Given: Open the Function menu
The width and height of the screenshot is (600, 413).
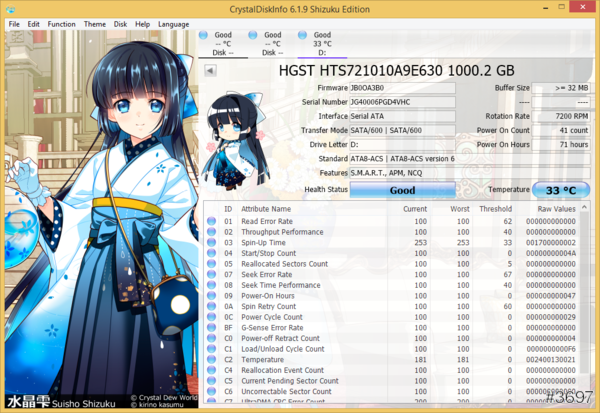Looking at the screenshot, I should click(61, 23).
